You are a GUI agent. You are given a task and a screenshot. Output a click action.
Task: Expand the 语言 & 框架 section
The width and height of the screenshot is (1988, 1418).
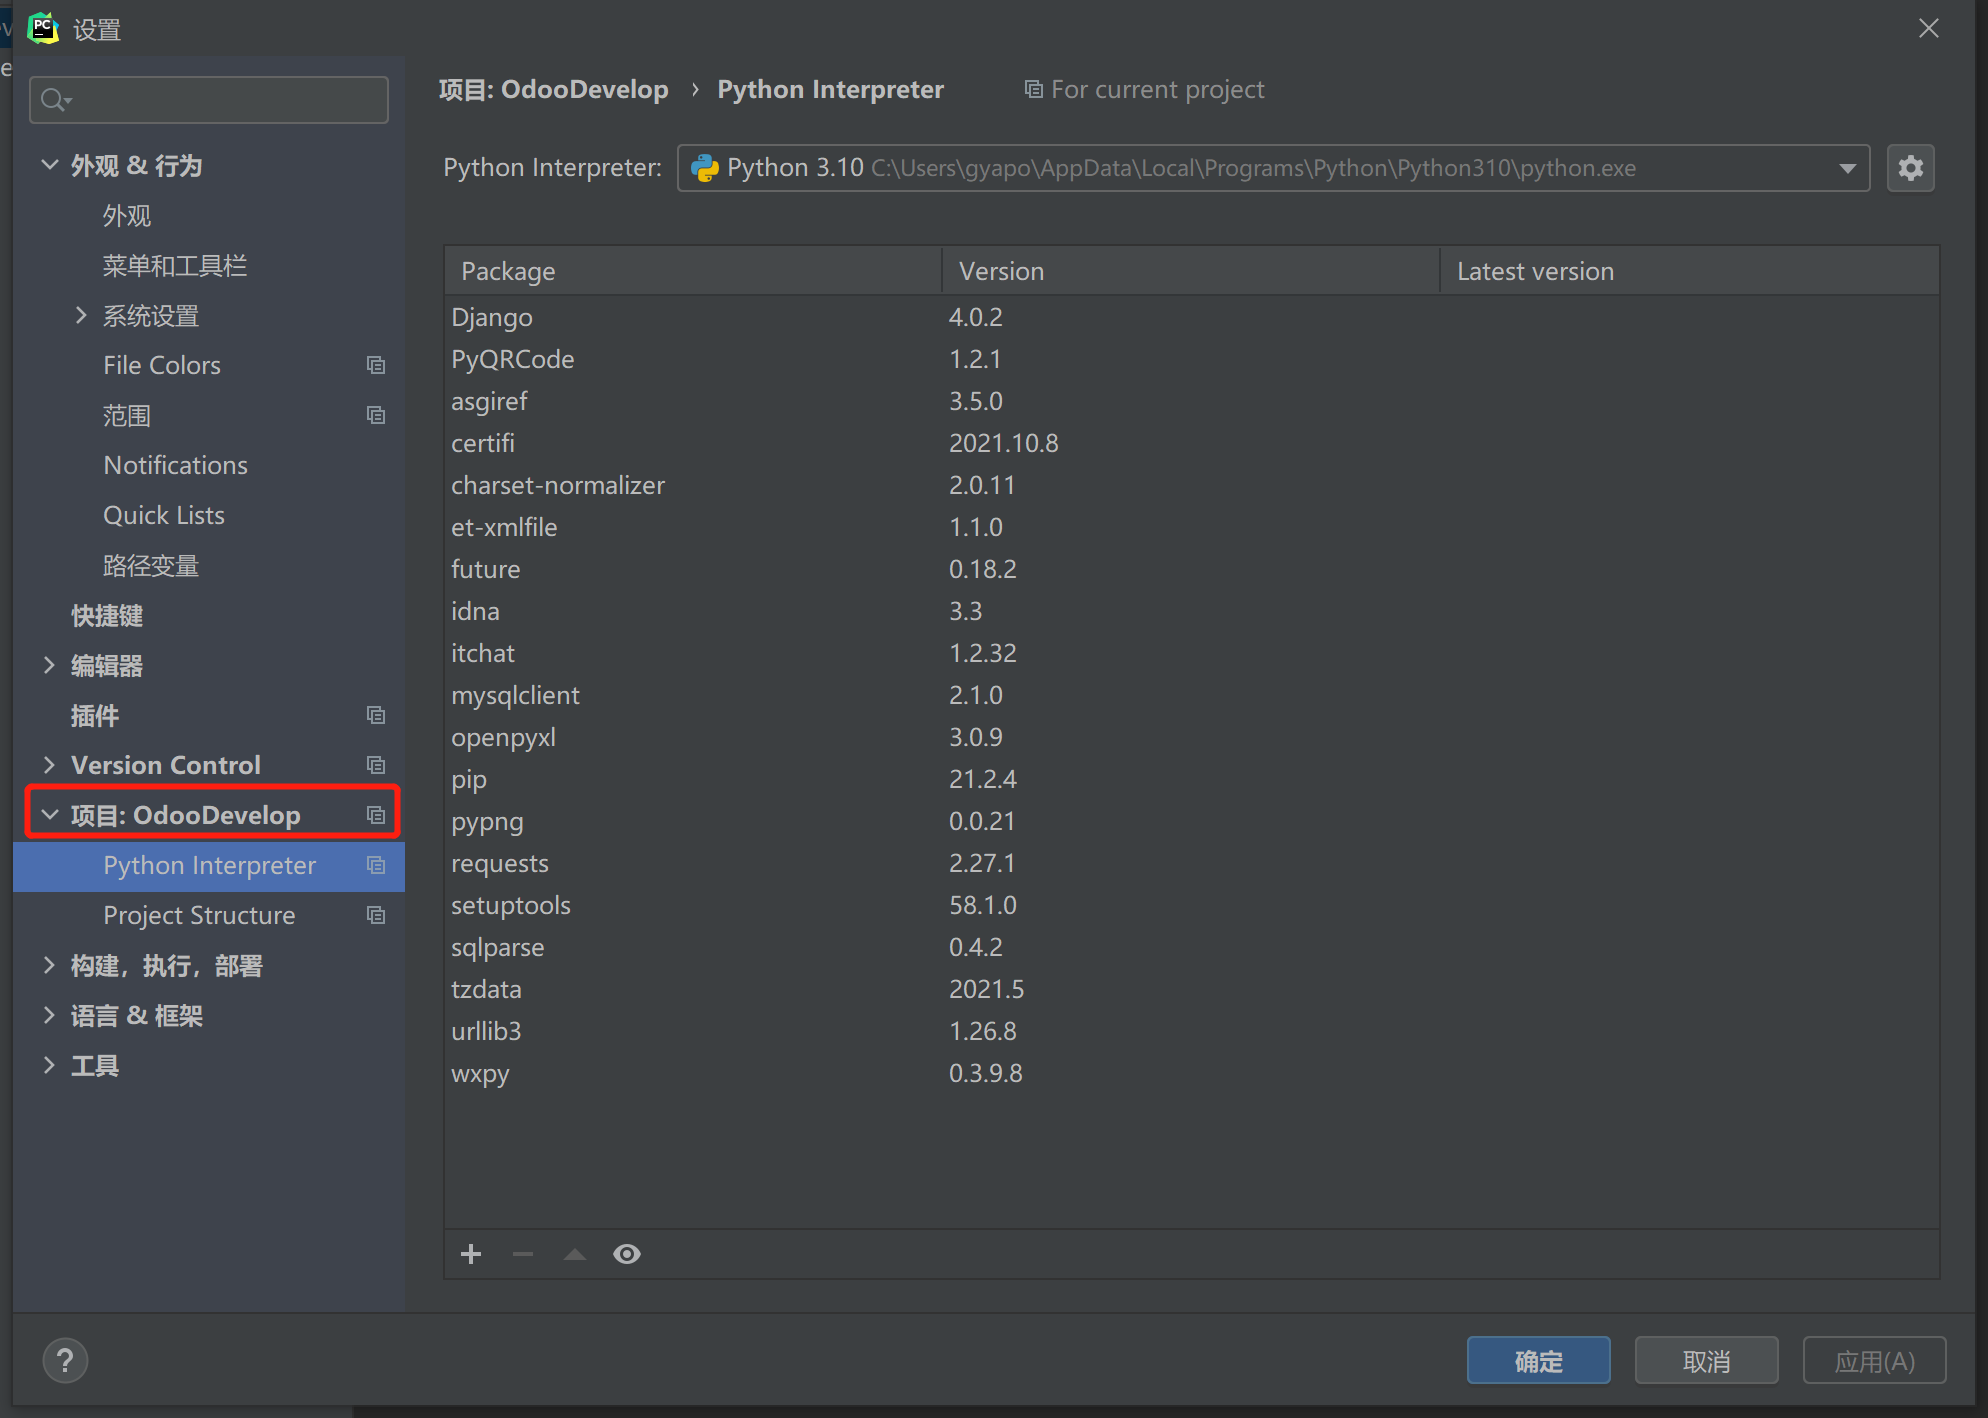[49, 1015]
